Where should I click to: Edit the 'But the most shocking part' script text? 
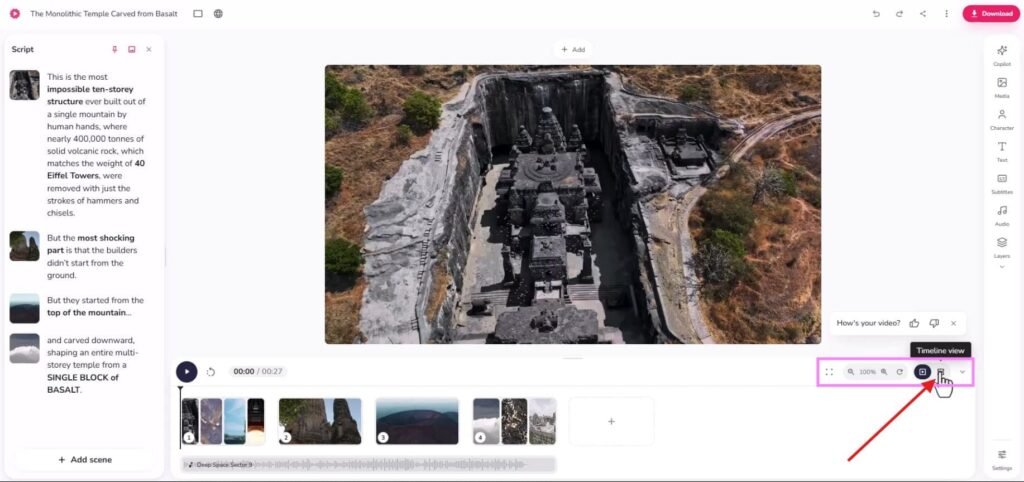tap(93, 257)
